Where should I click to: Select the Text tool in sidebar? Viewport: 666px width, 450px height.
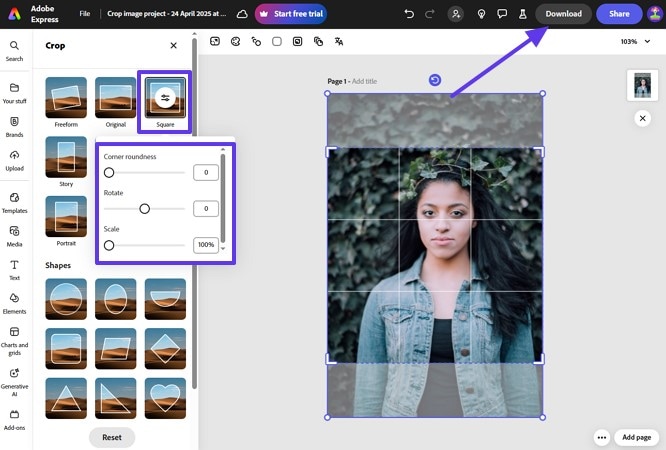pos(14,270)
